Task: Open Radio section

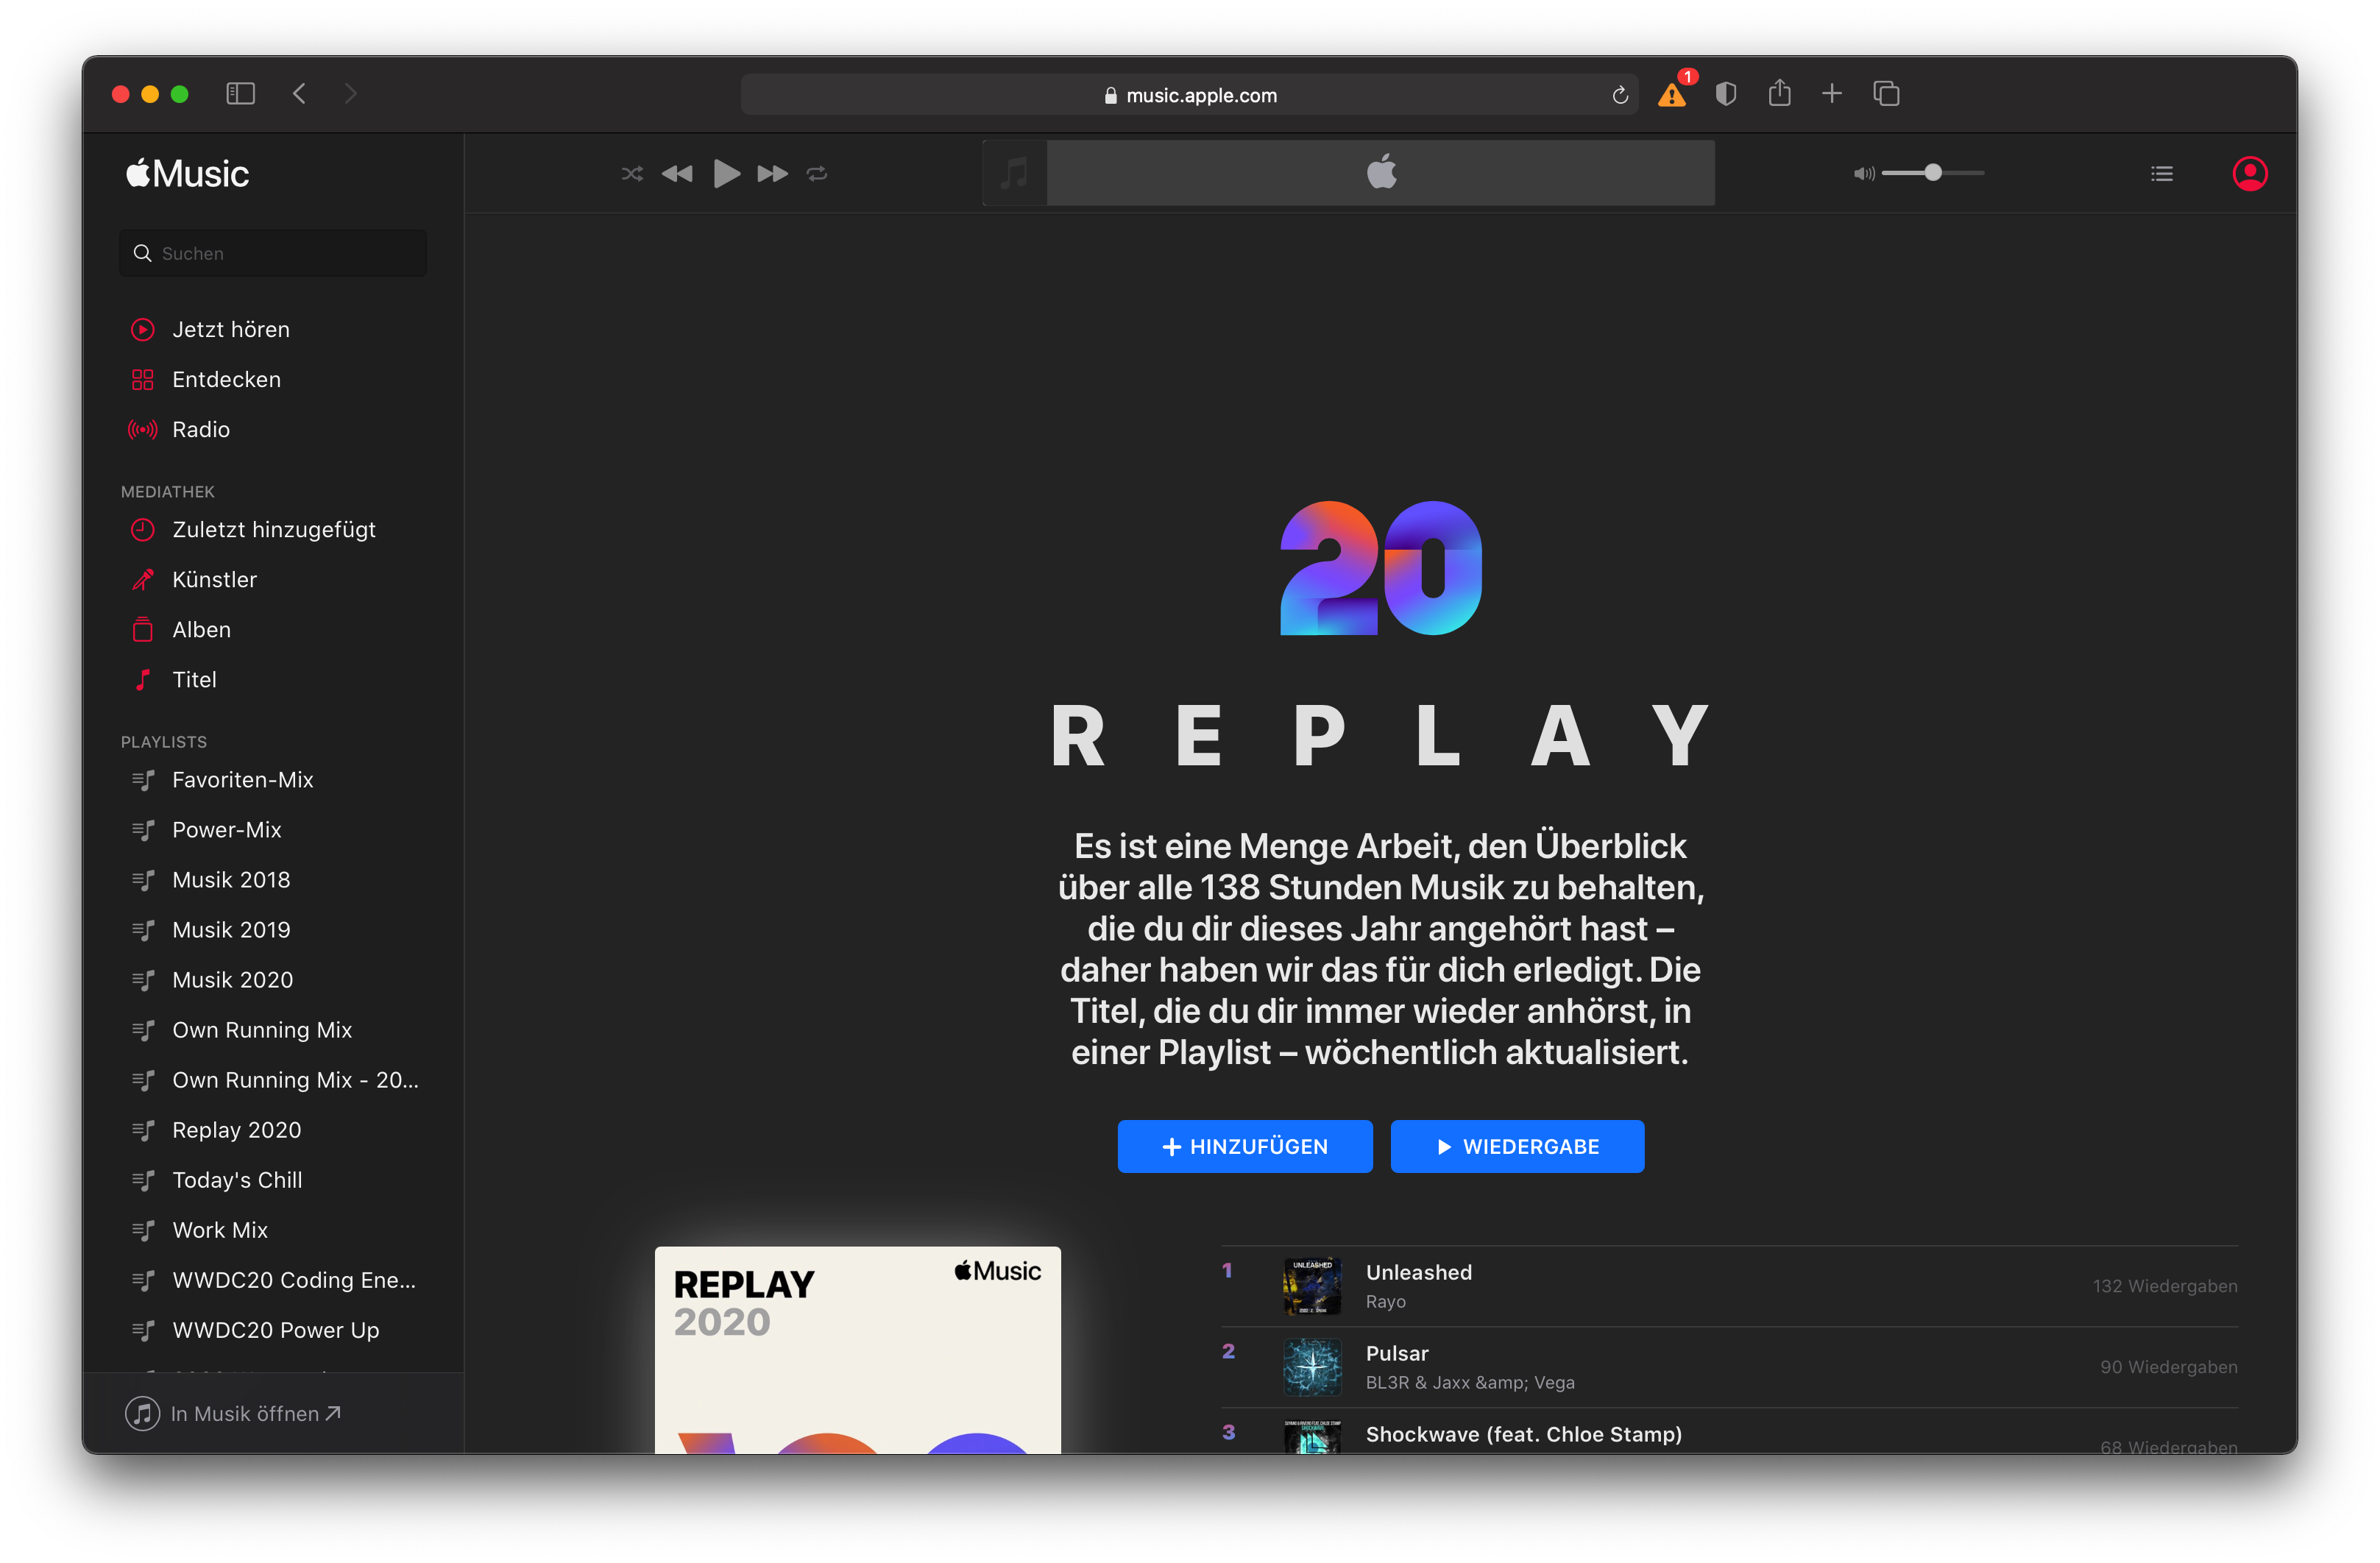Action: click(x=201, y=429)
